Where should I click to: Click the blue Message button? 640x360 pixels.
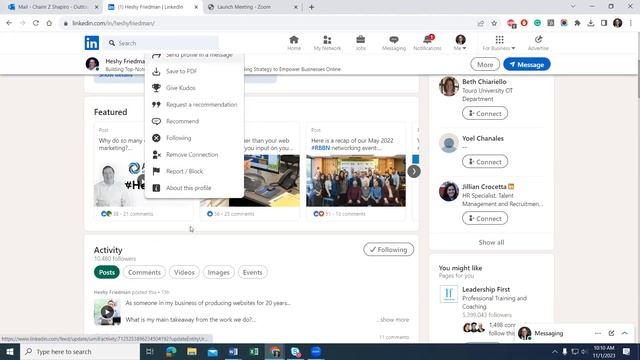pyautogui.click(x=527, y=64)
